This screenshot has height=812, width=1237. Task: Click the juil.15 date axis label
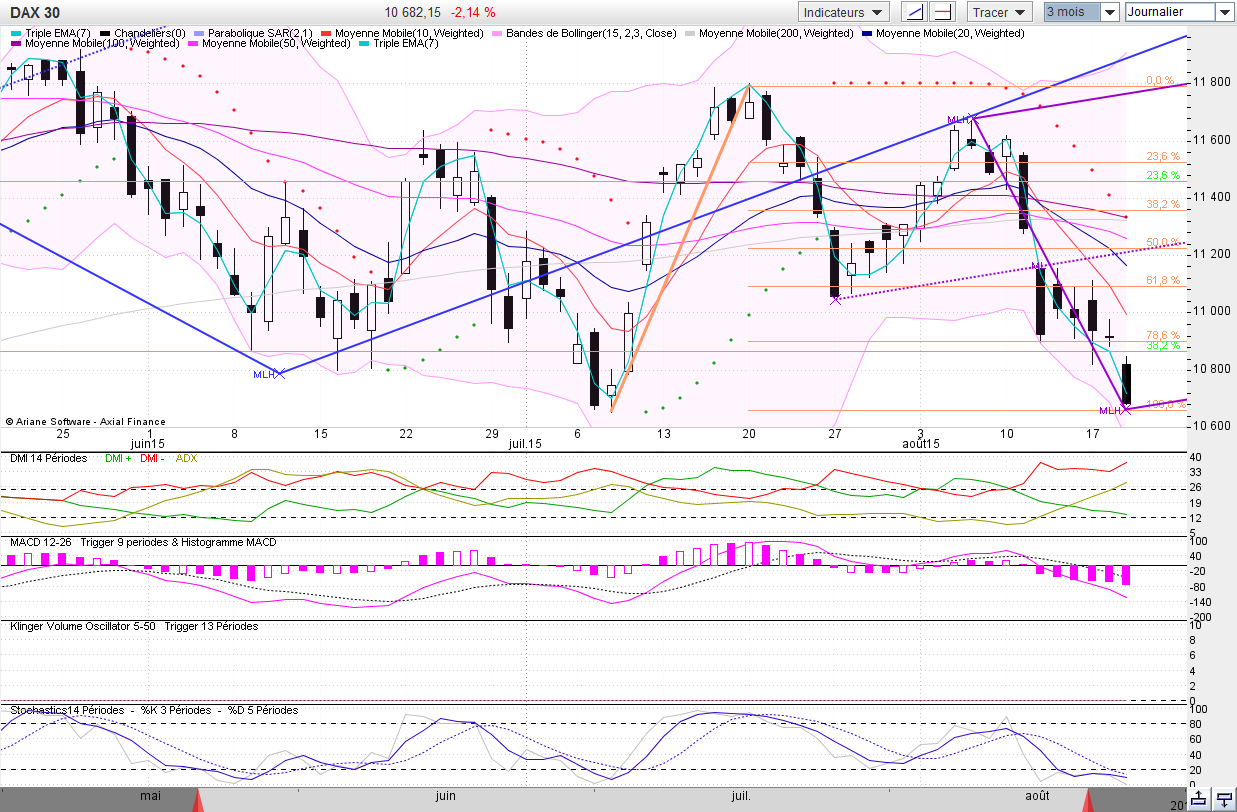tap(525, 443)
